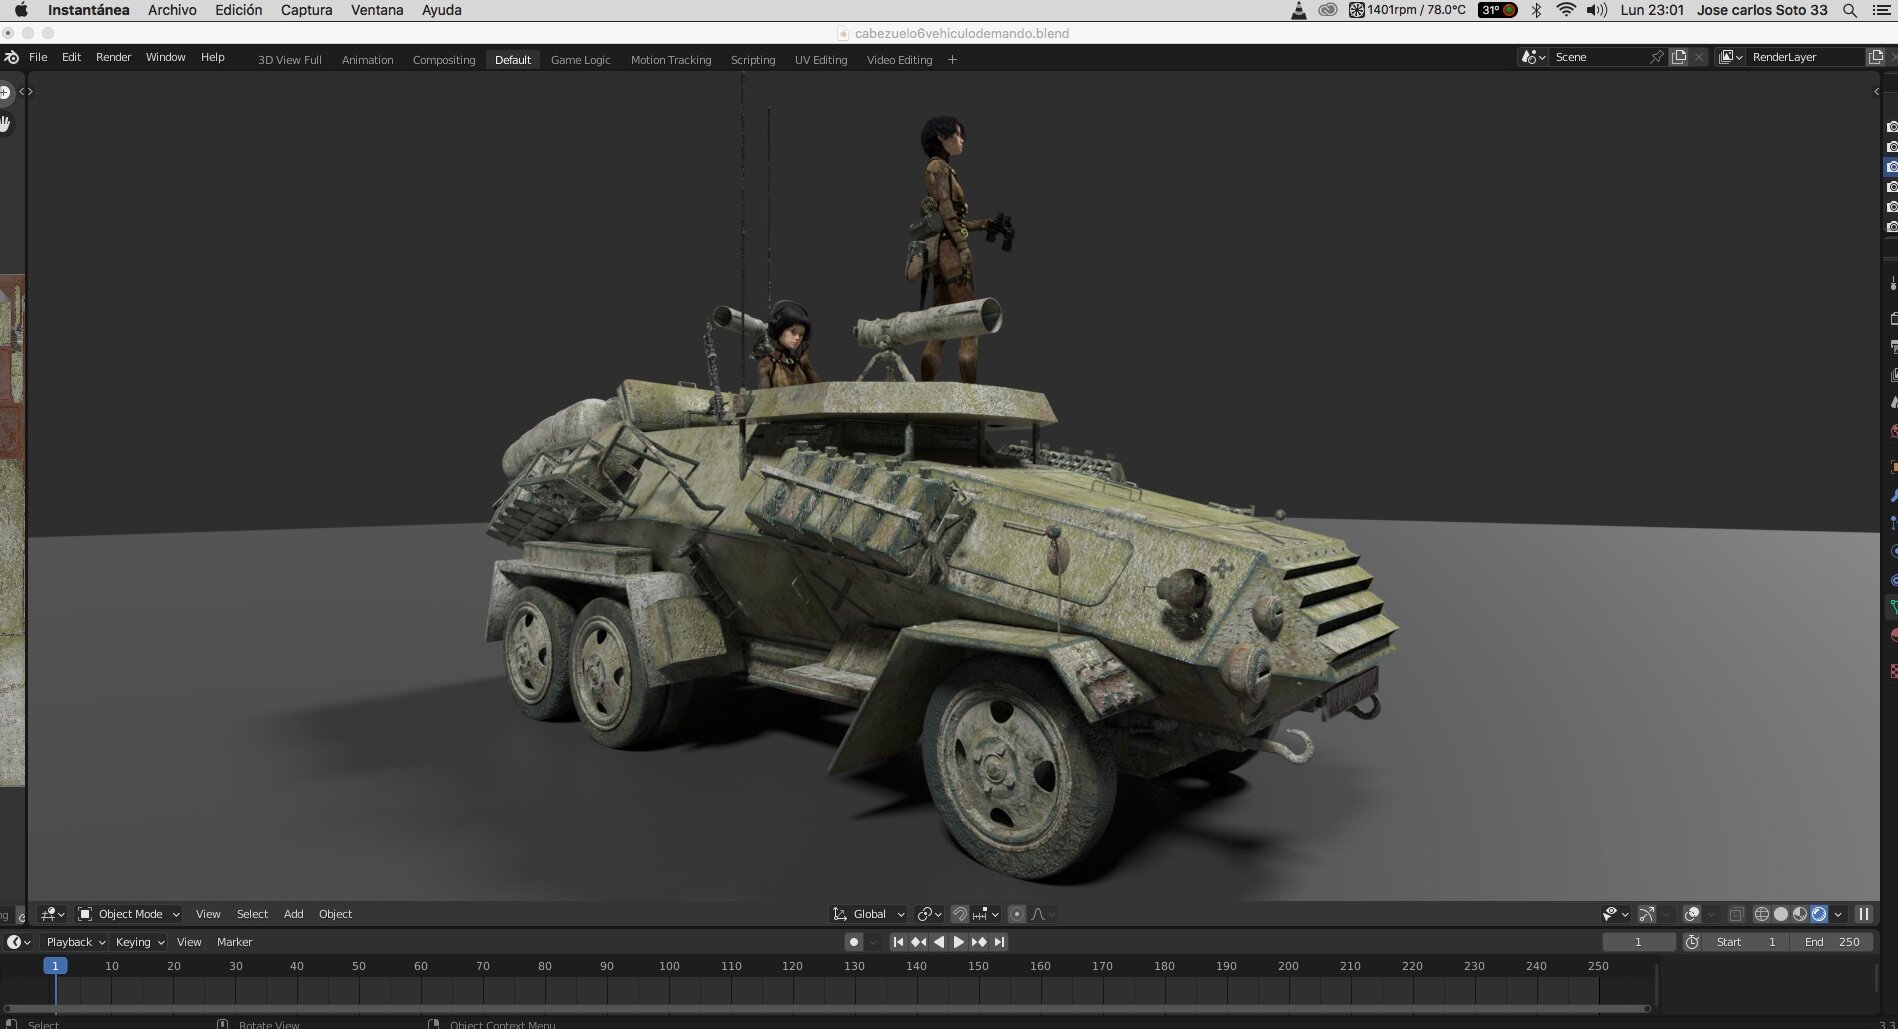The image size is (1898, 1029).
Task: Open the 3D viewport editor type dropdown
Action: coord(52,914)
